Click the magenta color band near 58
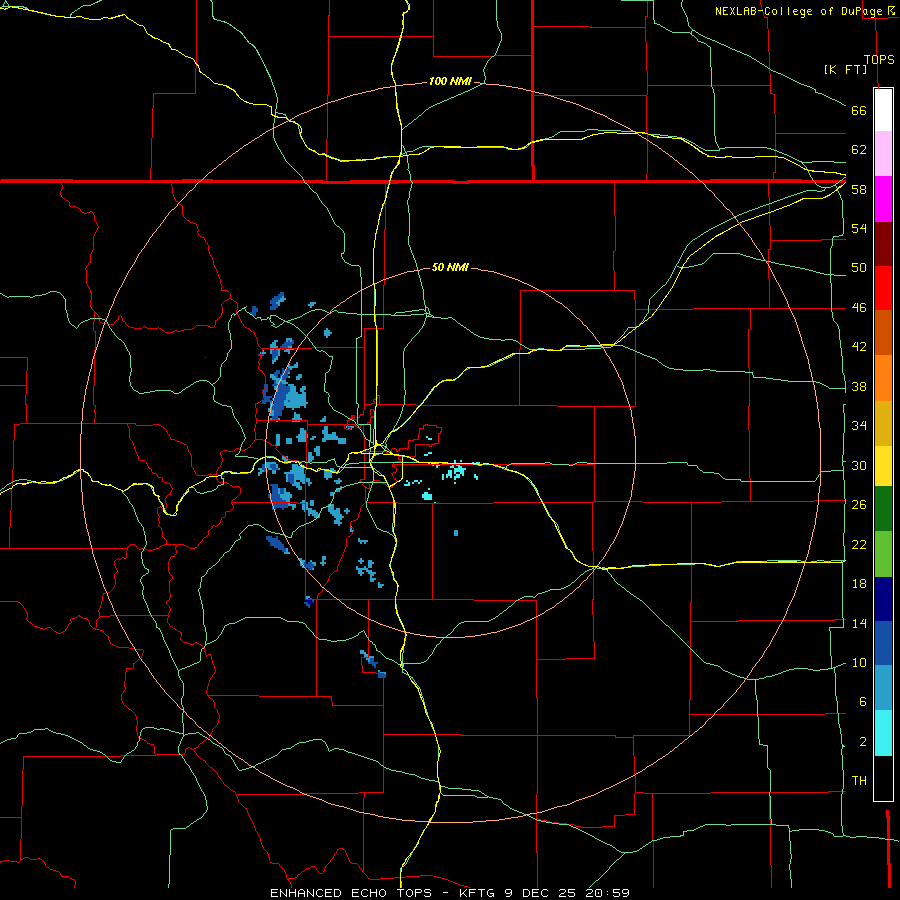Image resolution: width=900 pixels, height=900 pixels. pos(883,199)
